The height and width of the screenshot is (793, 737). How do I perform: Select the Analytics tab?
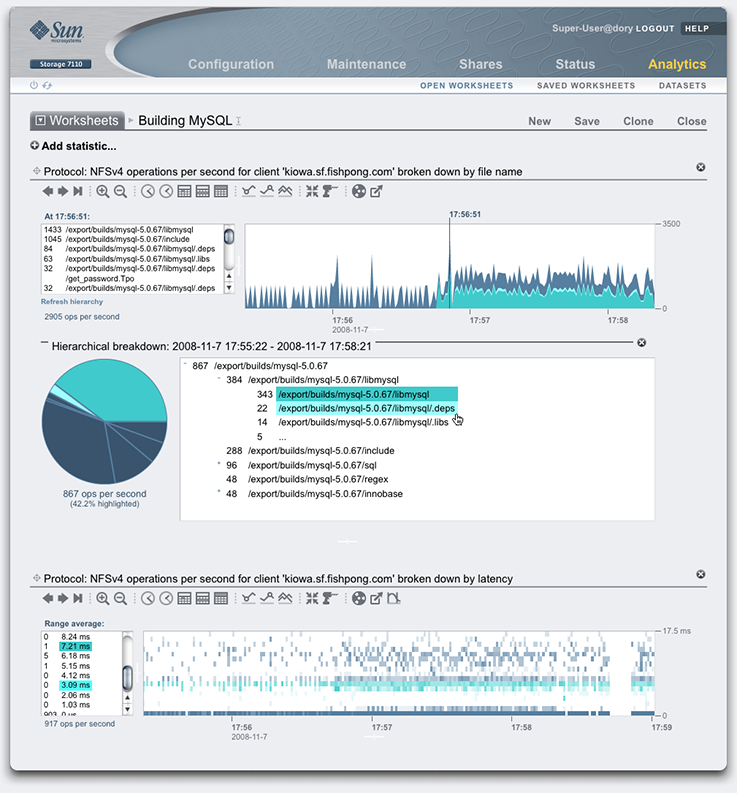click(677, 64)
